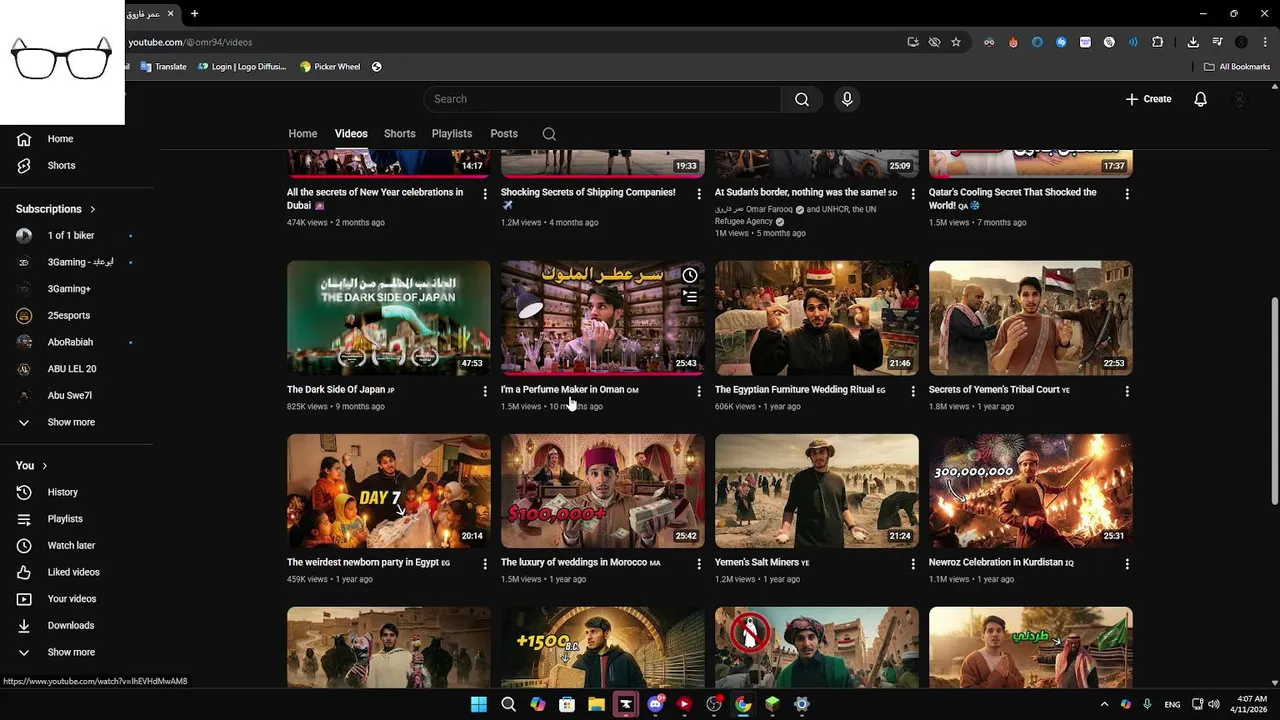Show more subscriptions
This screenshot has width=1280, height=720.
click(76, 422)
